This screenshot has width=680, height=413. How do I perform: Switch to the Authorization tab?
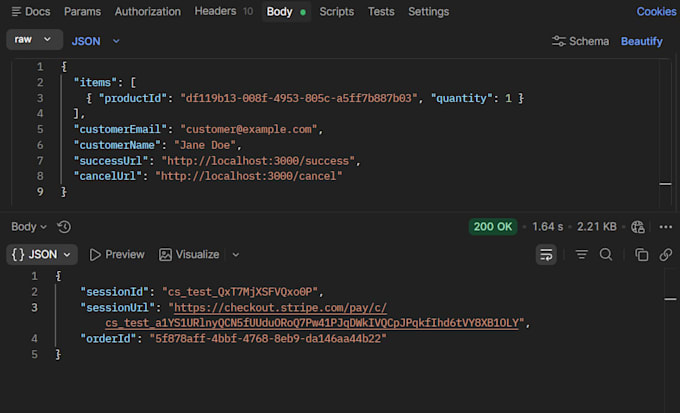(147, 12)
